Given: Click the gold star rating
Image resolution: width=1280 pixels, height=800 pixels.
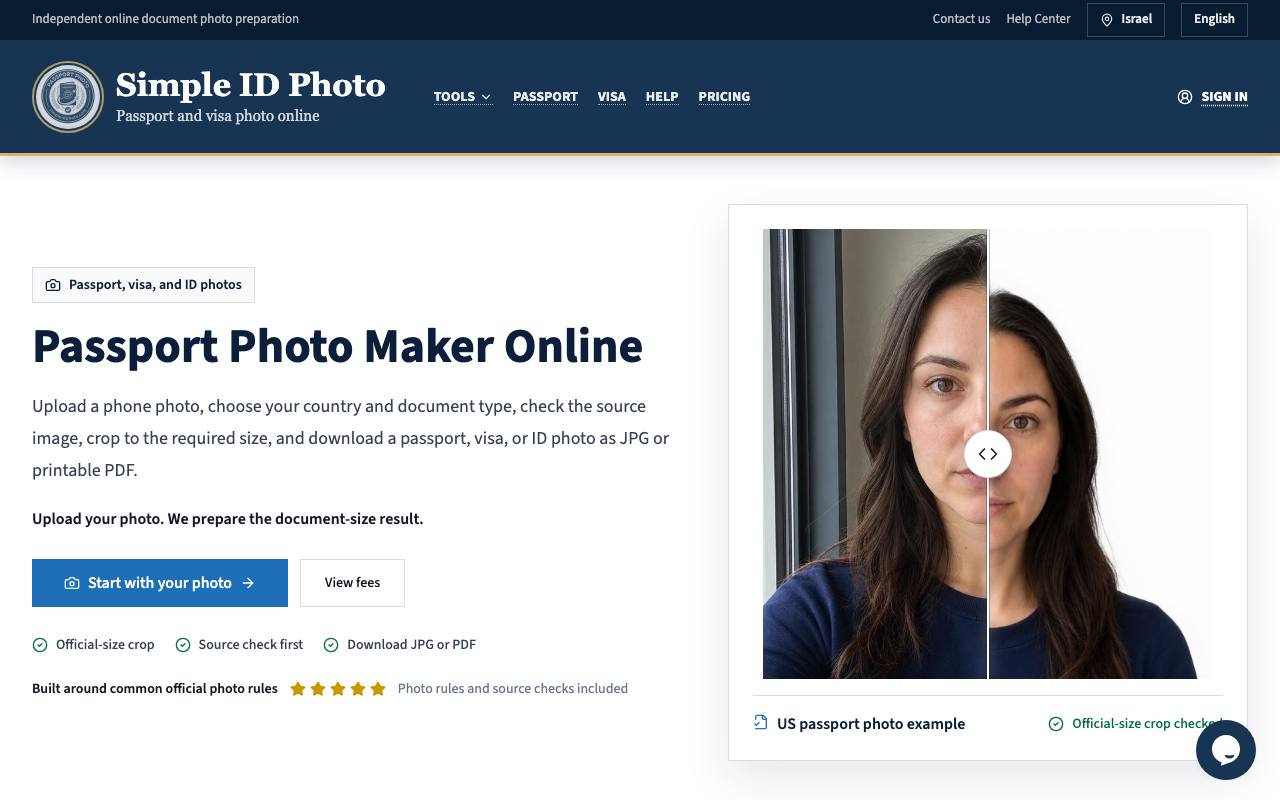Looking at the screenshot, I should tap(338, 689).
